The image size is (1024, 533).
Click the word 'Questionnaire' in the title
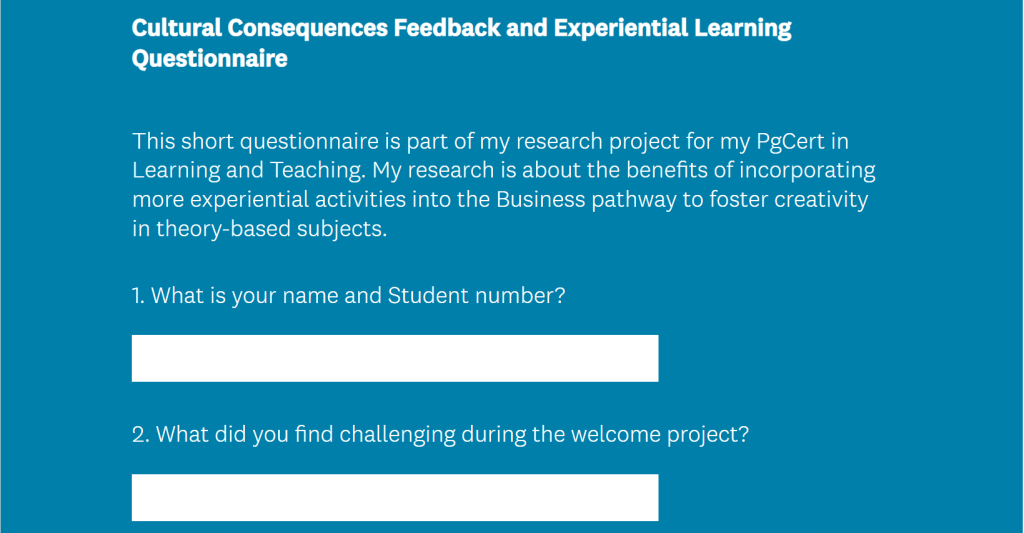[x=210, y=59]
